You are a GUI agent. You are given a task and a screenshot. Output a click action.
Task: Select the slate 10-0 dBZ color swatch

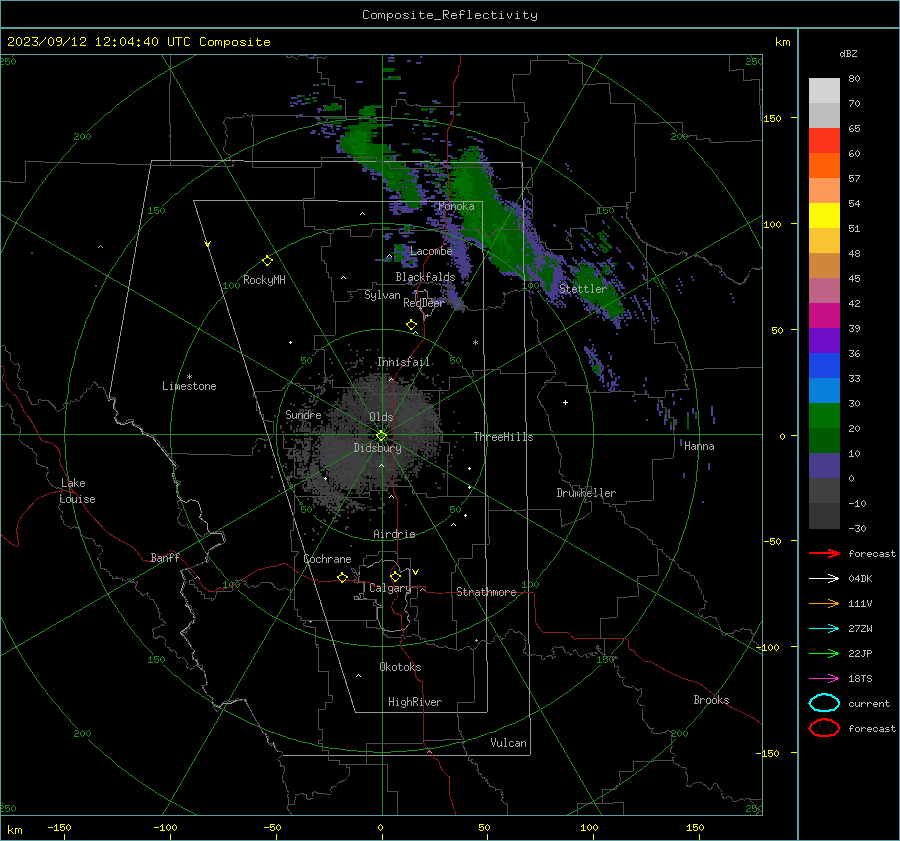coord(824,465)
